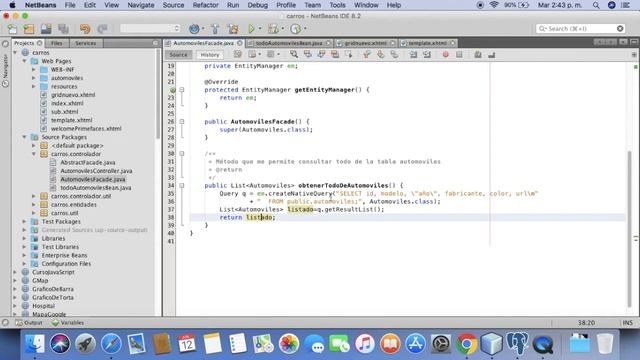640x360 pixels.
Task: Click the Previous Bookmark icon
Action: (367, 54)
